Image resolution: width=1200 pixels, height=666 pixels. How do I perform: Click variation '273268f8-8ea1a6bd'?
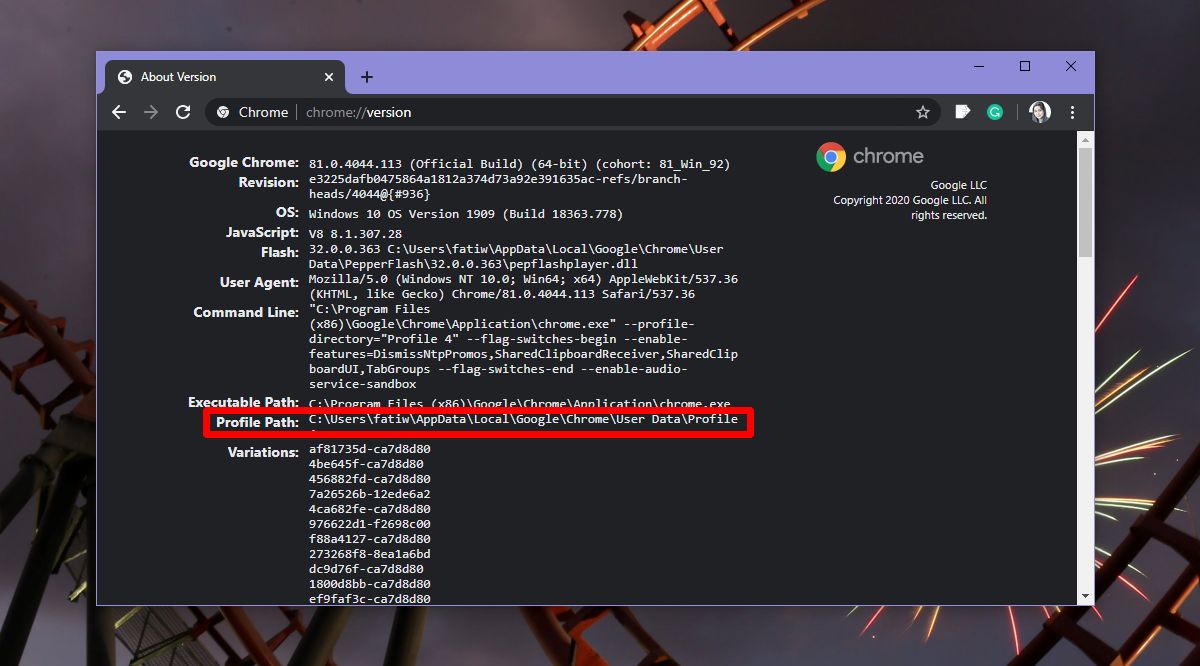point(370,554)
